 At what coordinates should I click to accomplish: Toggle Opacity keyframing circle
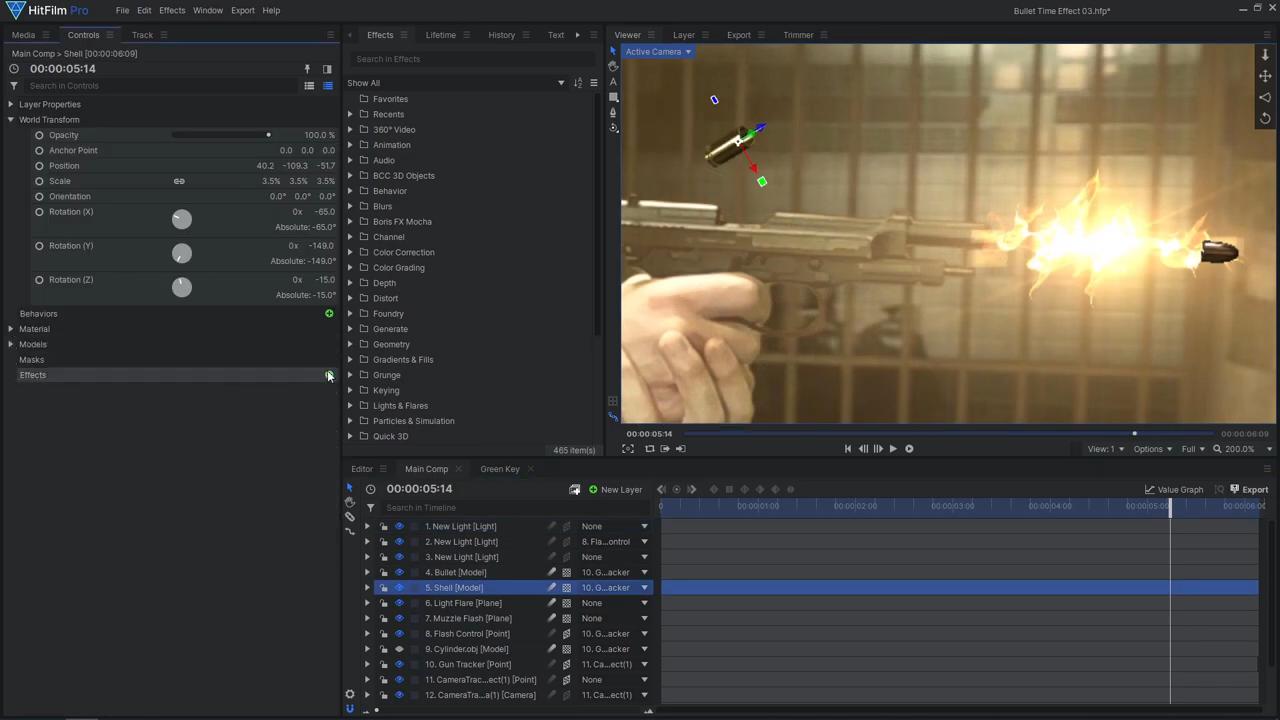click(39, 135)
